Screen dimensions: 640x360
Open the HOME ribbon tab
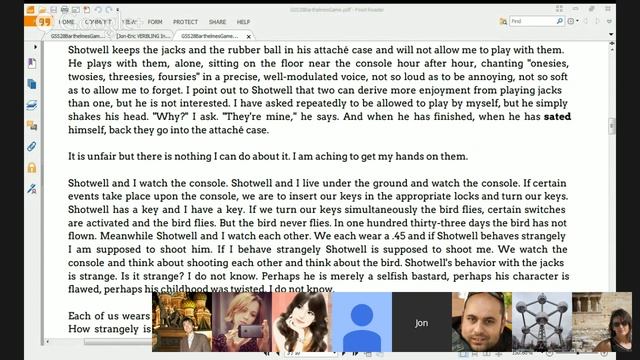[x=67, y=22]
